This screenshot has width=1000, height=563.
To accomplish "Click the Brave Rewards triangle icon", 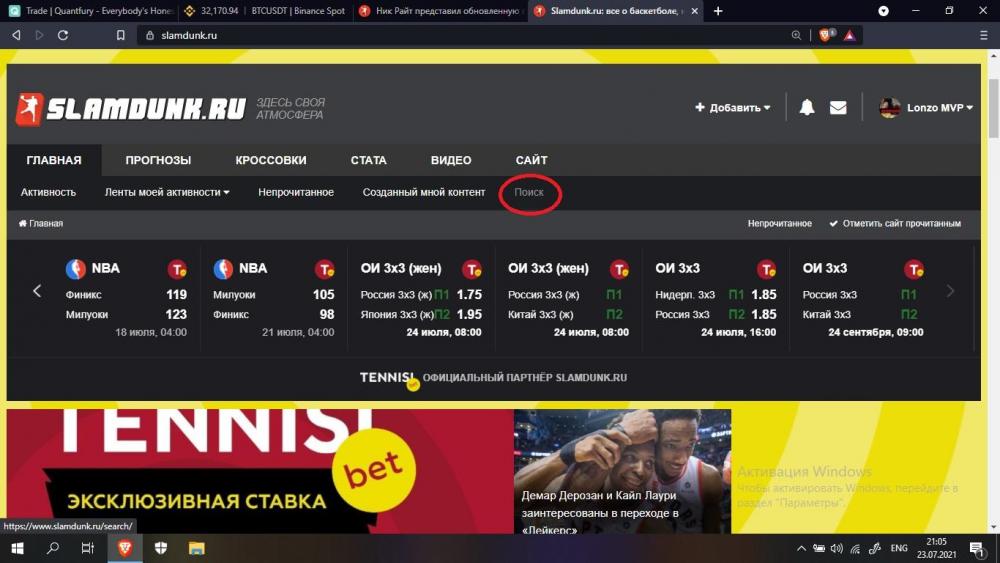I will click(849, 35).
